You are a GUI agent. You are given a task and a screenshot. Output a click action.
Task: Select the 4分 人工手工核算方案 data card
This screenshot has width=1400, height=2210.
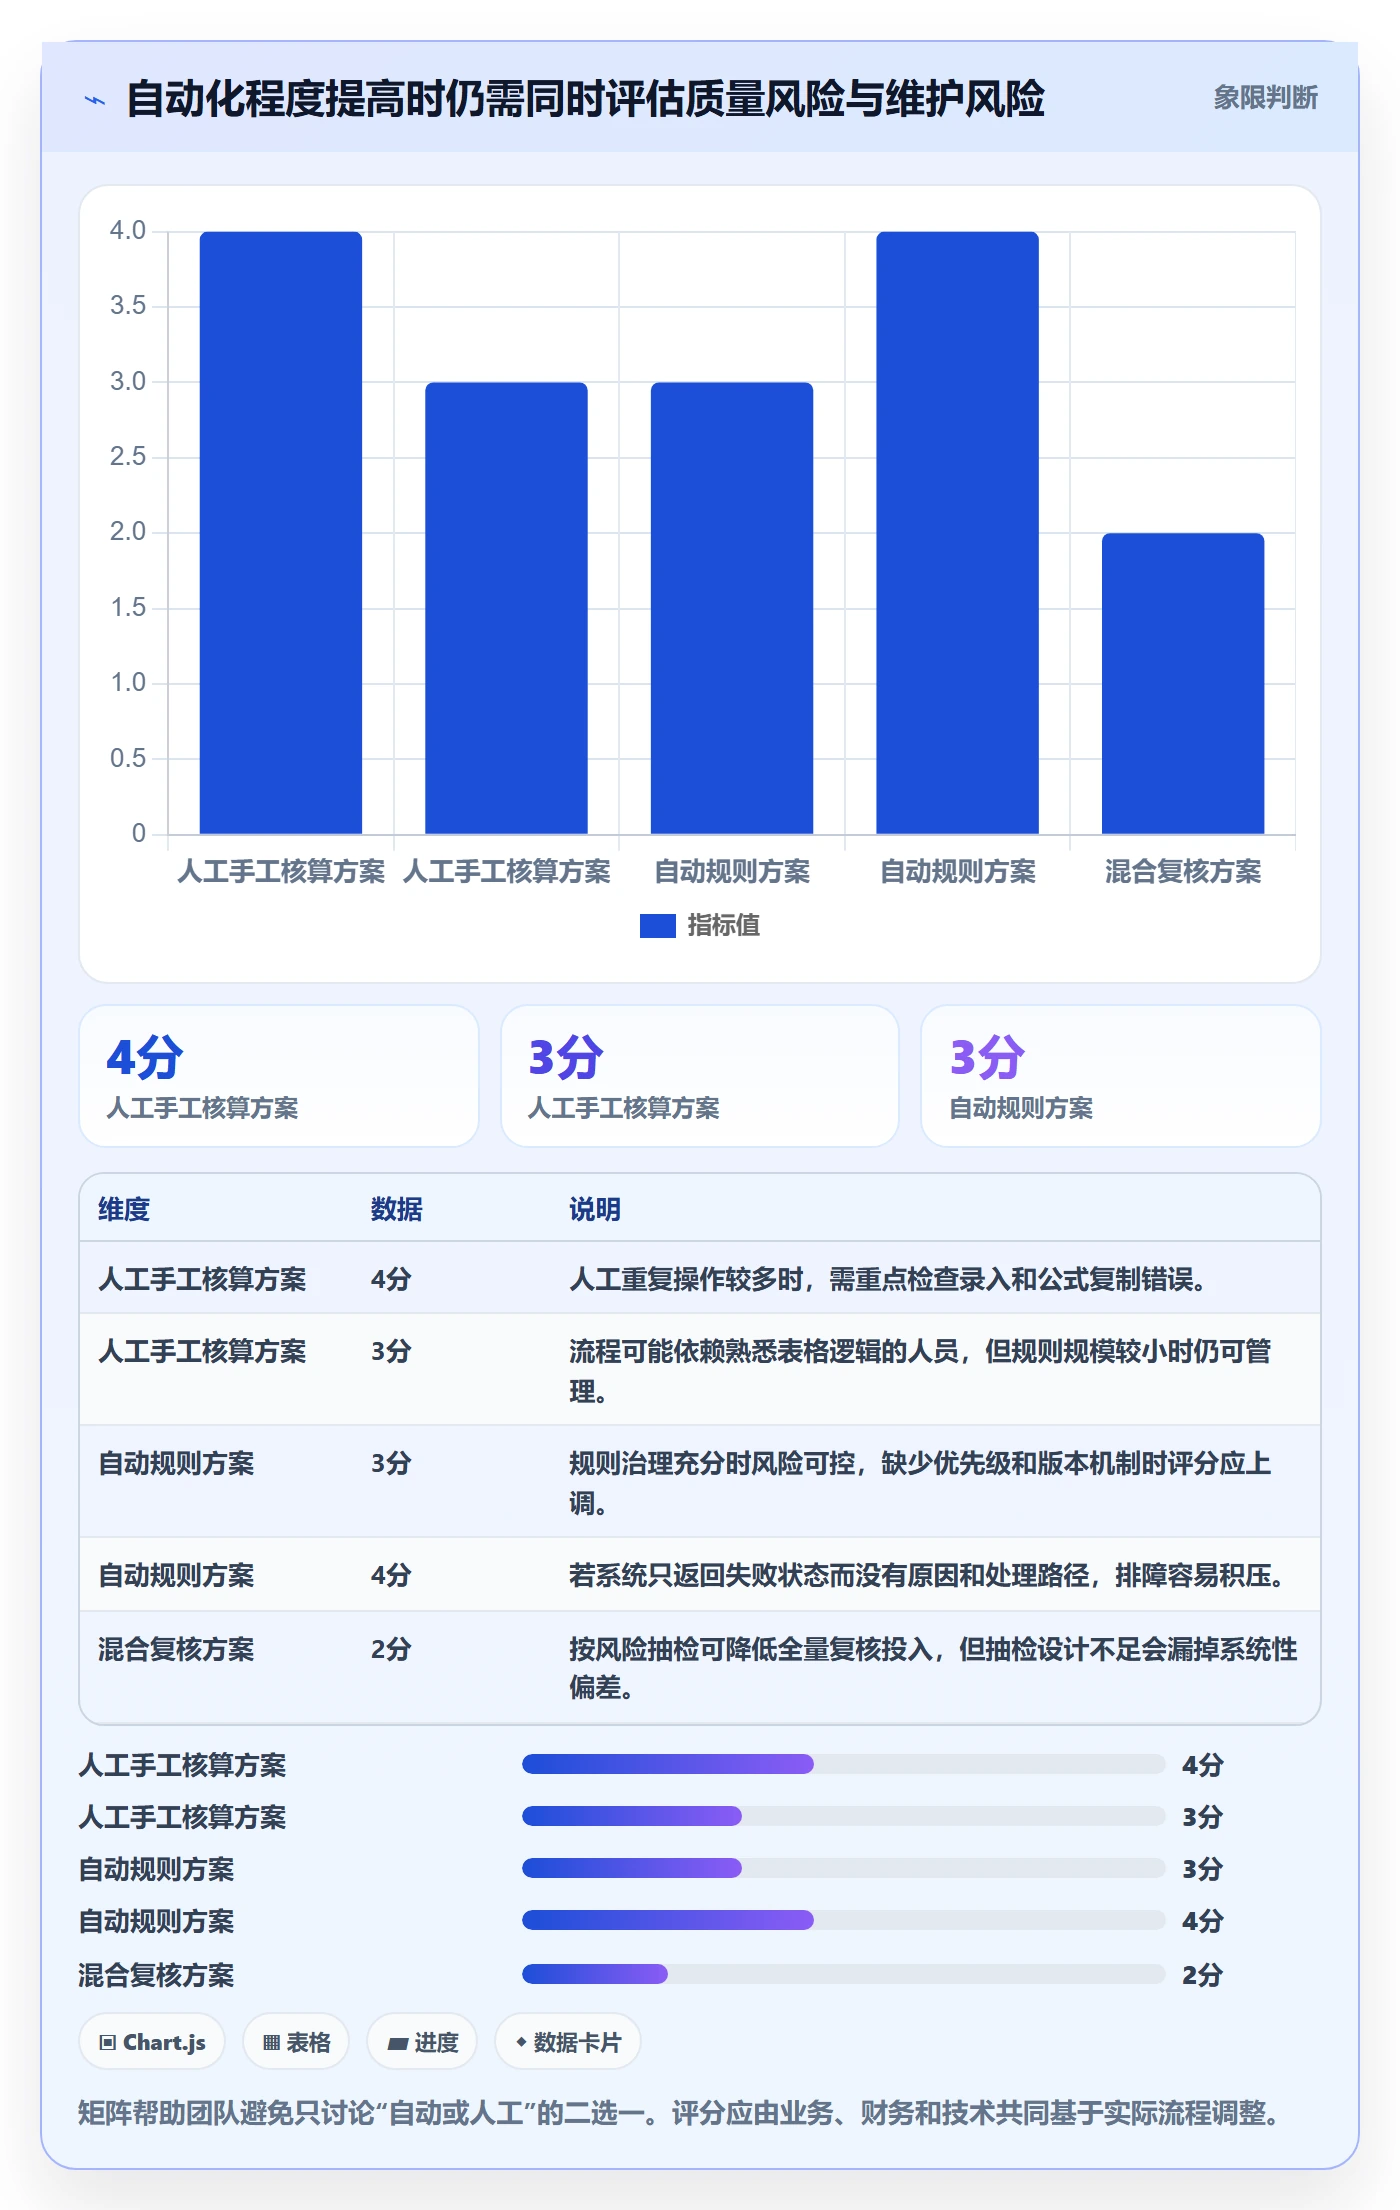point(279,1076)
